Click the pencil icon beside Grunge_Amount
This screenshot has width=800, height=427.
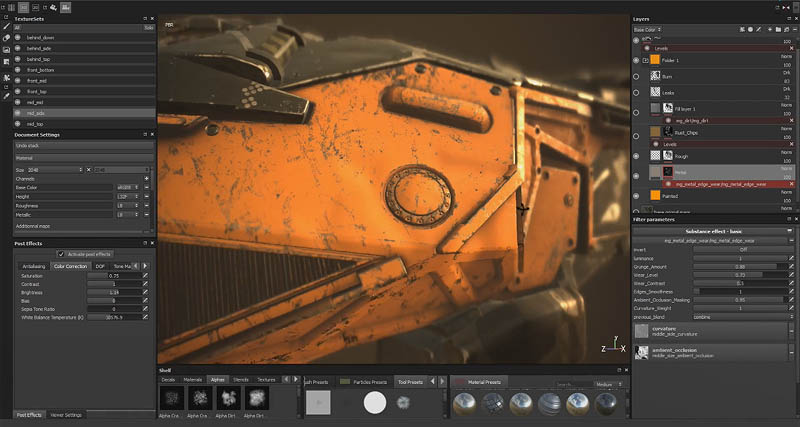[791, 266]
